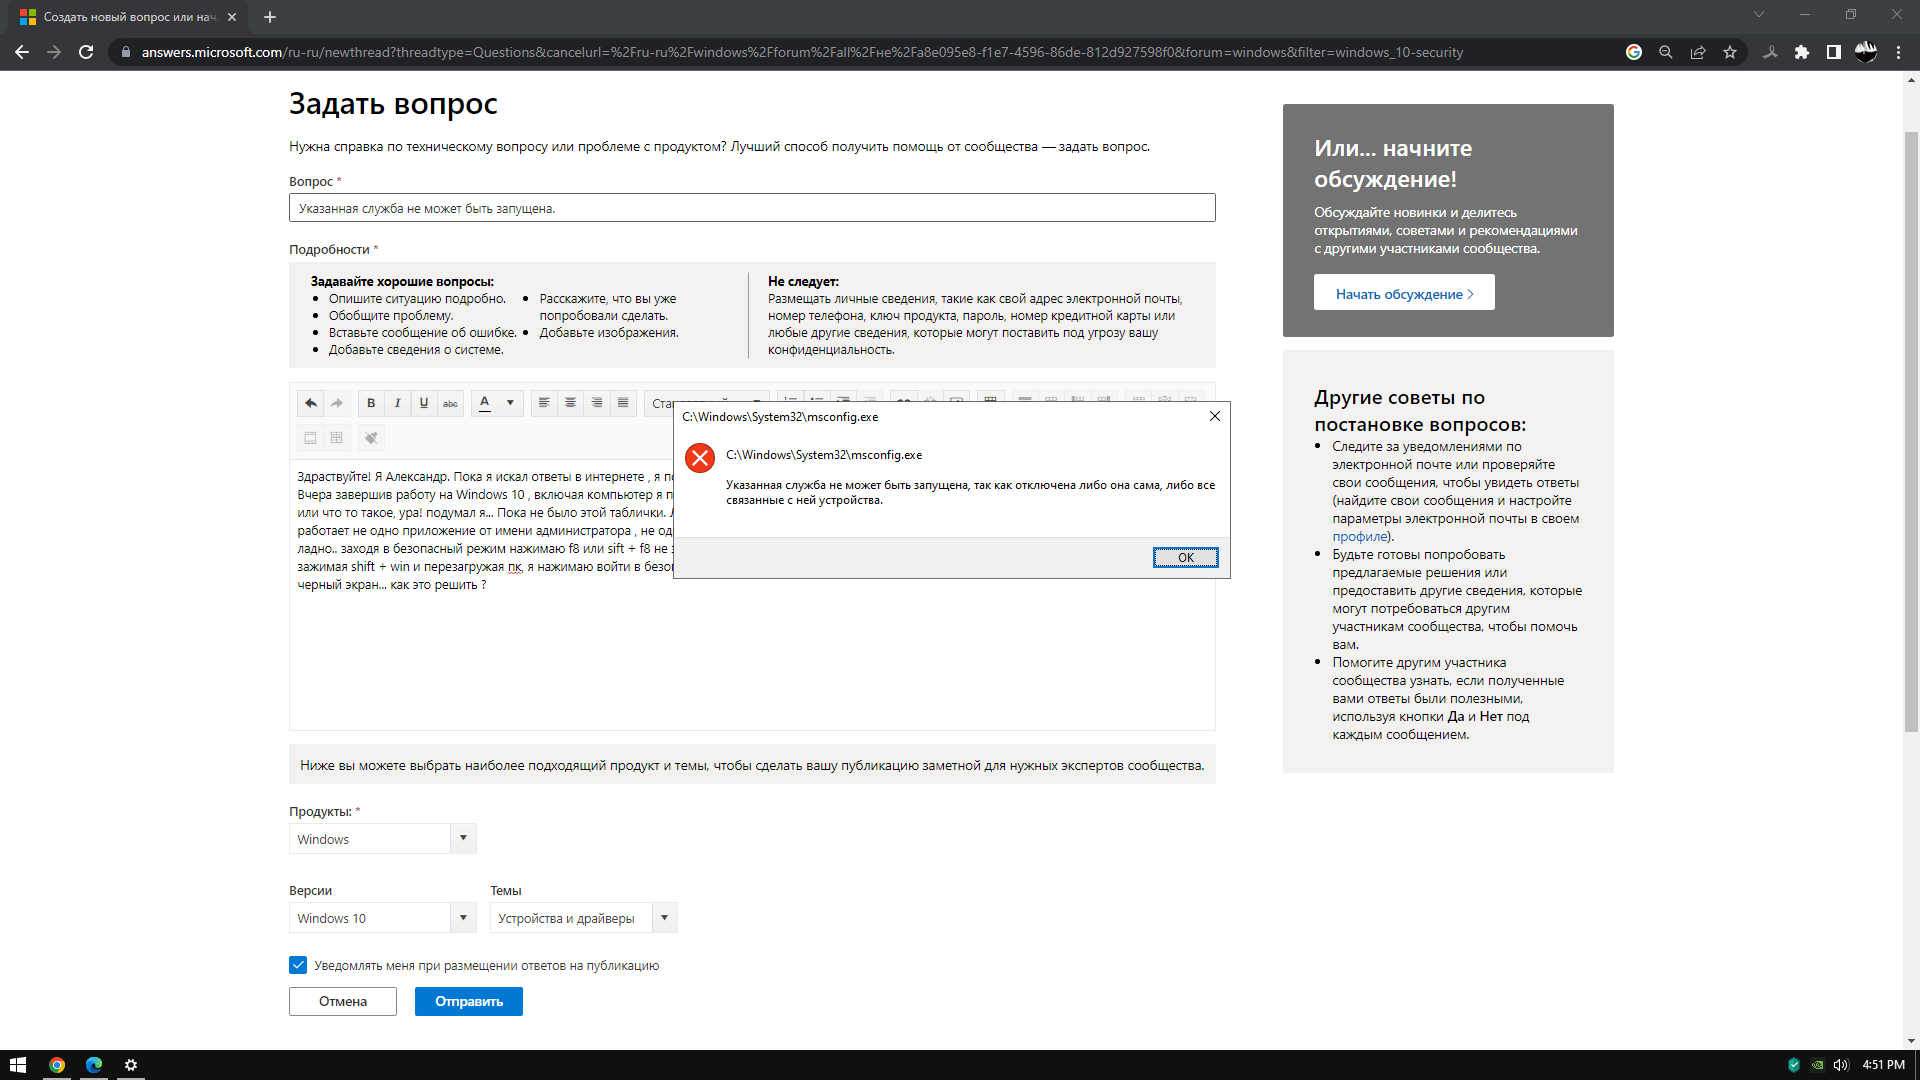Toggle underline formatting in the editor
This screenshot has width=1920, height=1080.
pyautogui.click(x=424, y=403)
